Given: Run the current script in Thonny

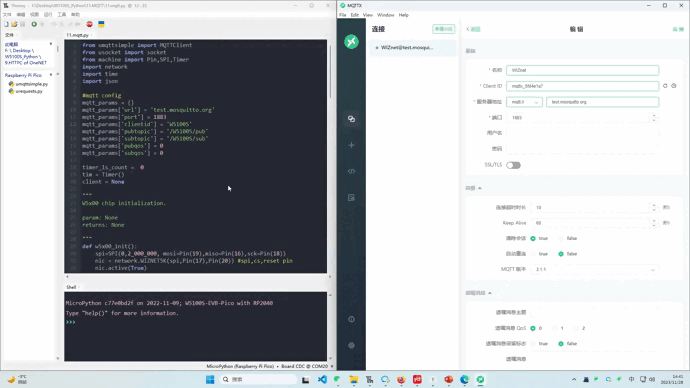Looking at the screenshot, I should tap(34, 24).
